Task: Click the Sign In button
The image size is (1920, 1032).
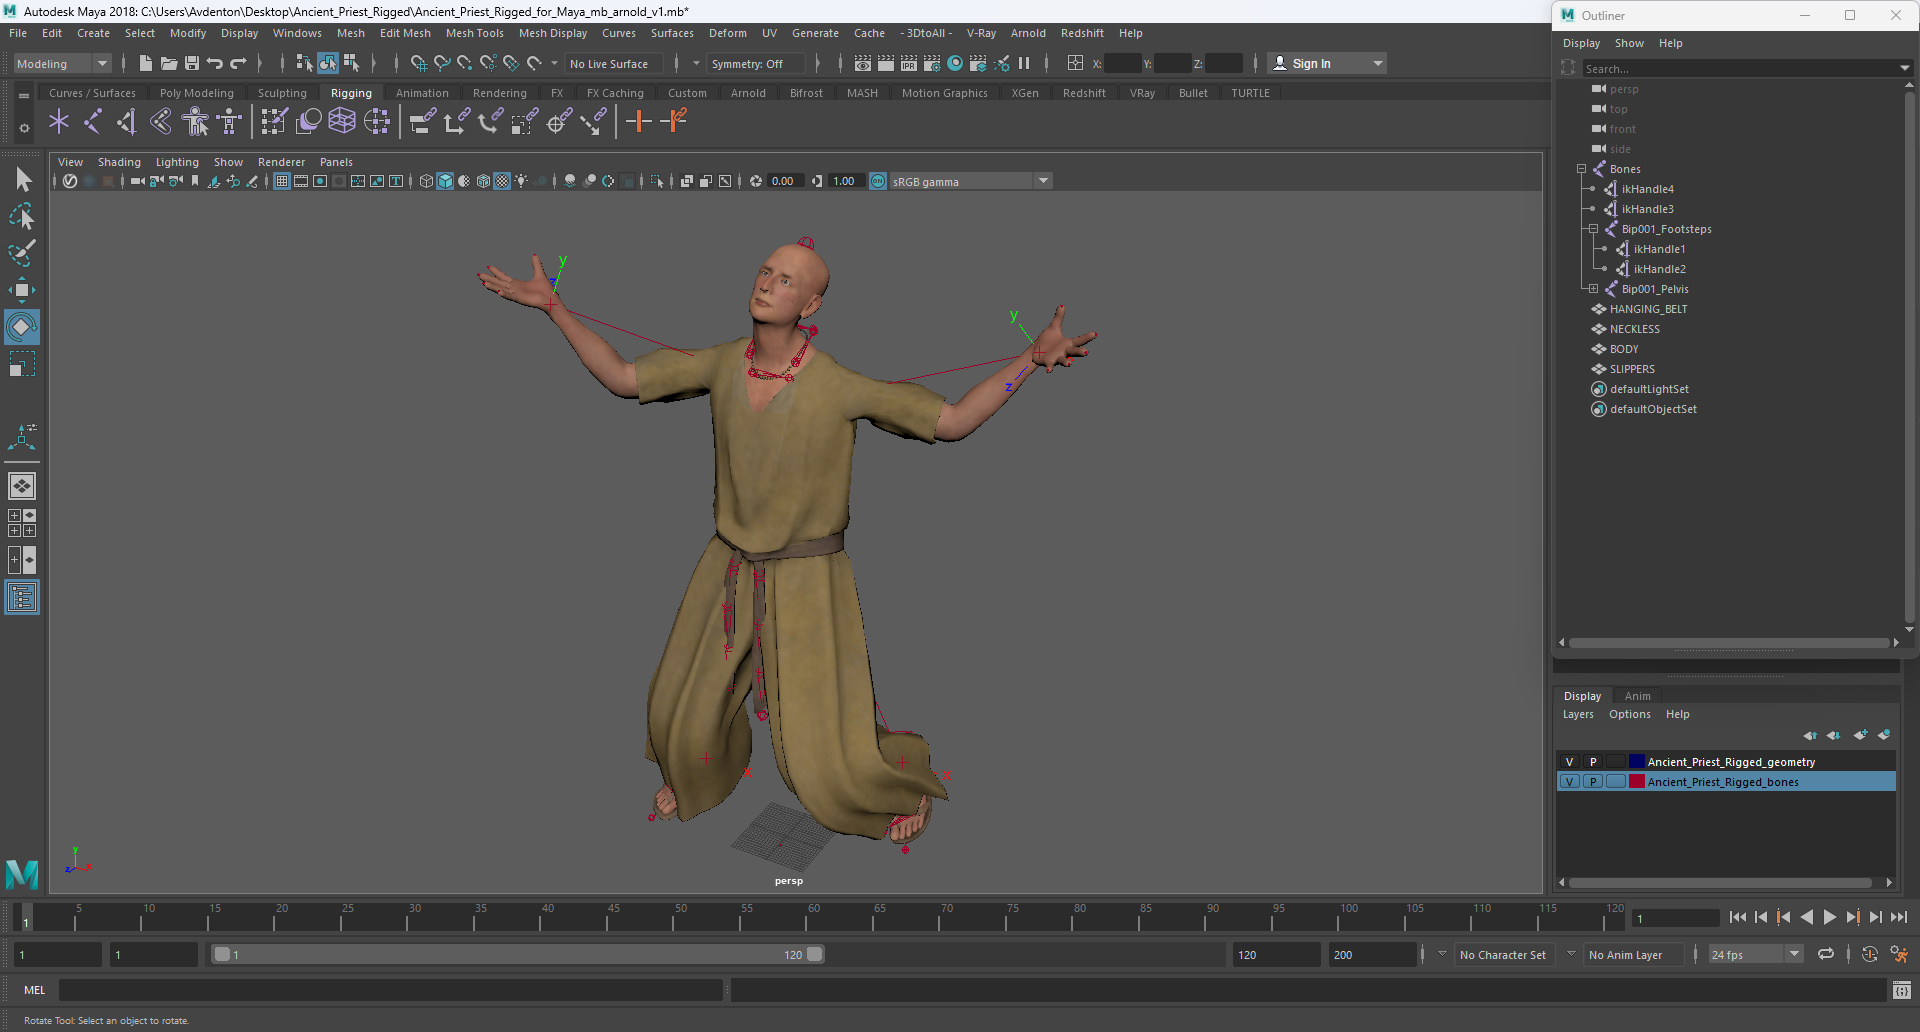Action: click(1311, 63)
